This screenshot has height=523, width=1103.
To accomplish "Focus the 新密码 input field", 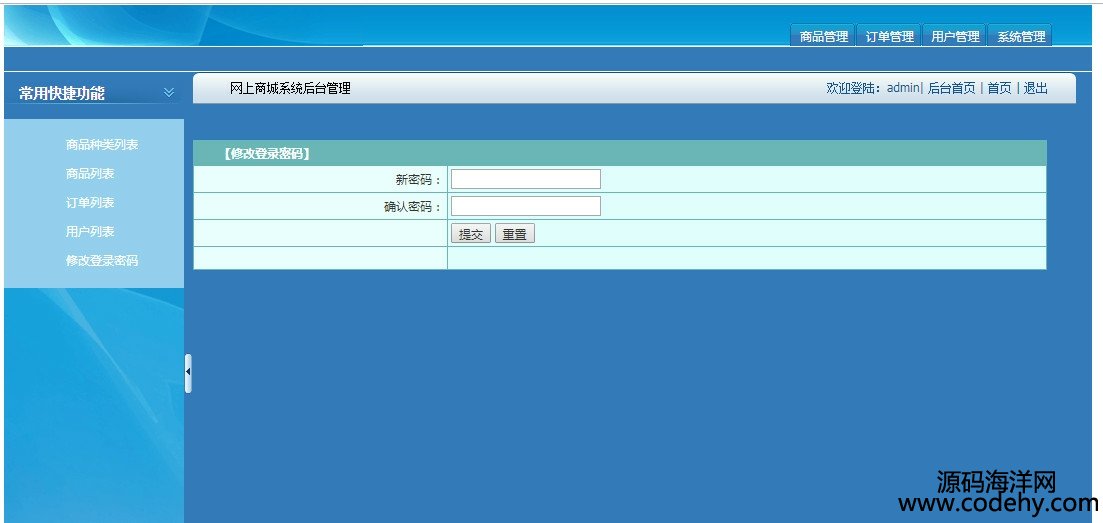I will [525, 179].
